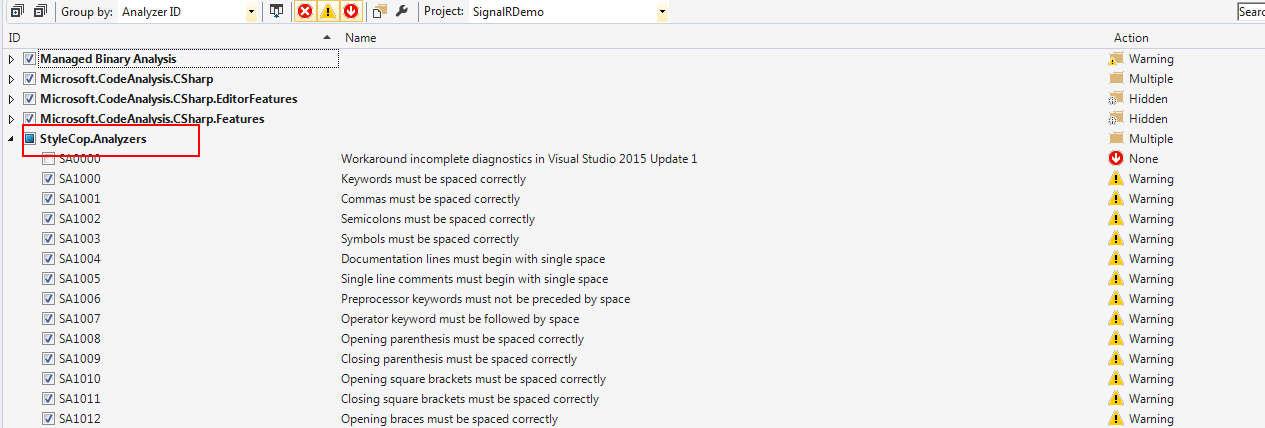Click the Search input box

point(1251,12)
